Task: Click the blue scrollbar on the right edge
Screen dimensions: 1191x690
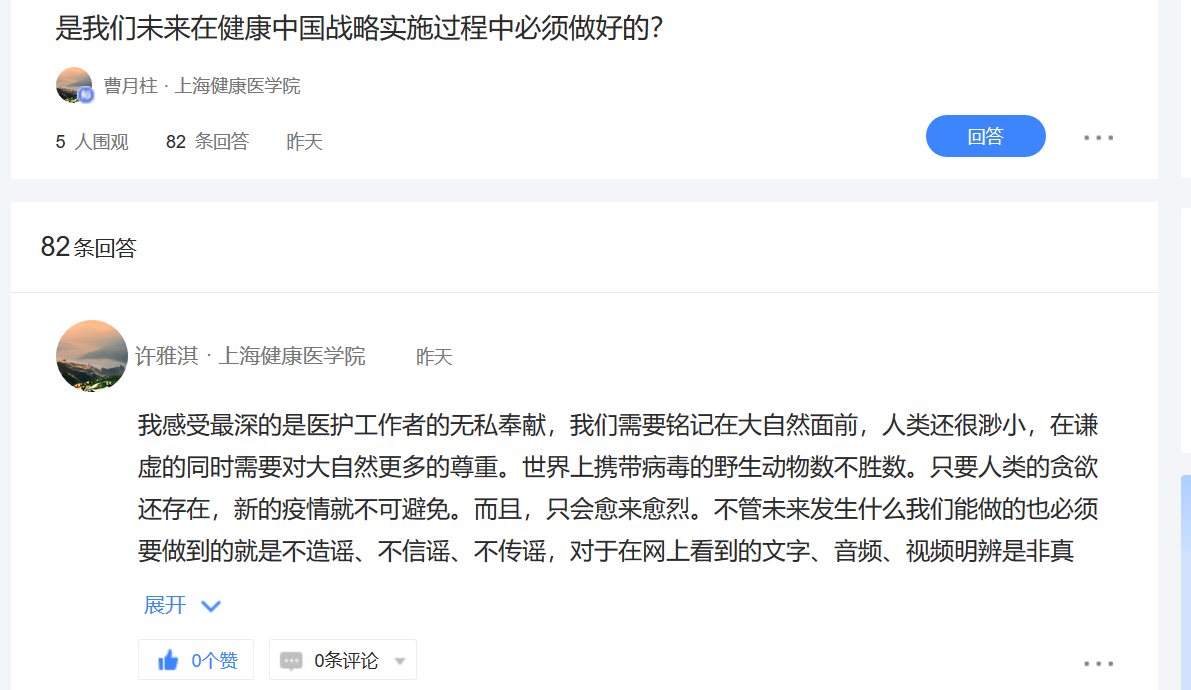Action: (1185, 580)
